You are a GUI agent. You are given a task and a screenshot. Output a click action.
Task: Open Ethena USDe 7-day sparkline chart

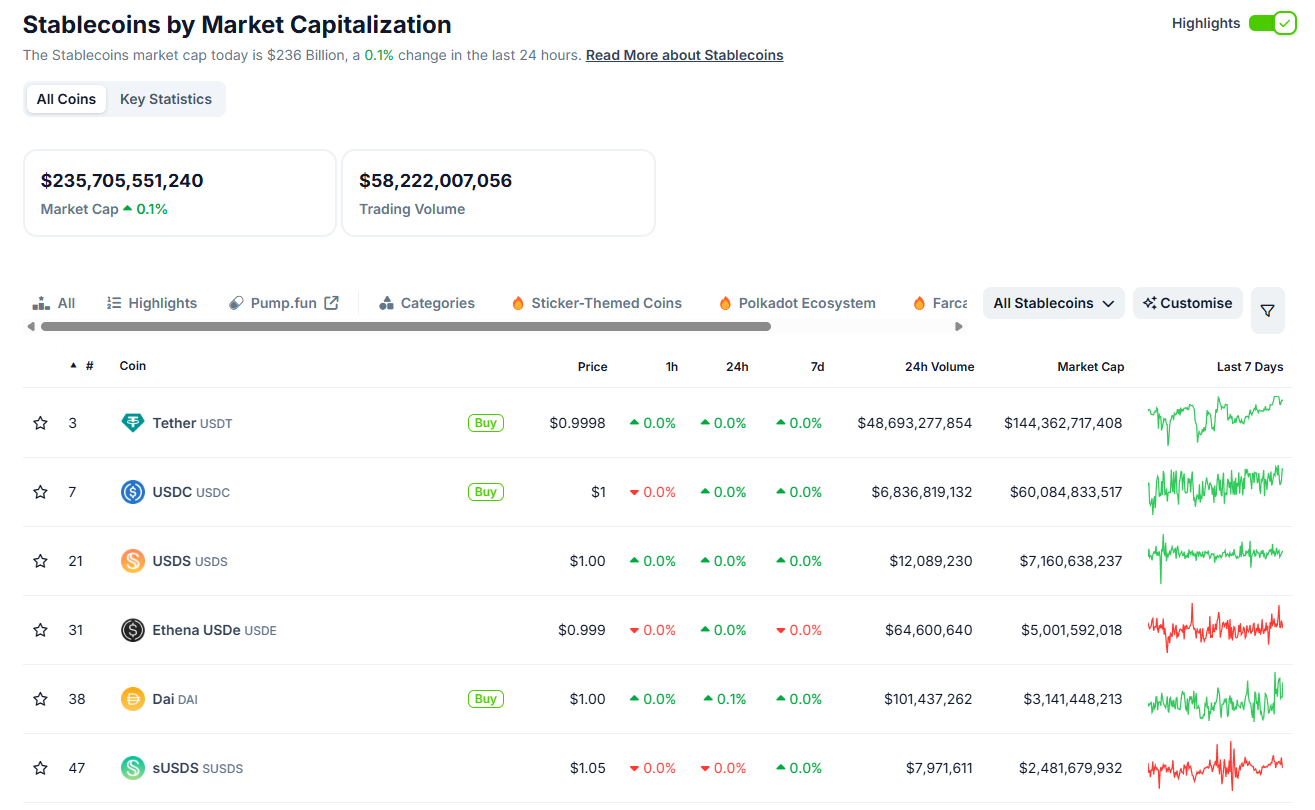[1216, 628]
